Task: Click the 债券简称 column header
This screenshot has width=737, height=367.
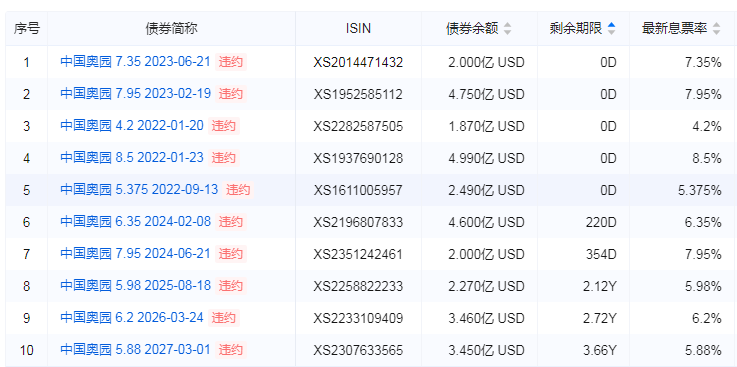Action: tap(172, 29)
